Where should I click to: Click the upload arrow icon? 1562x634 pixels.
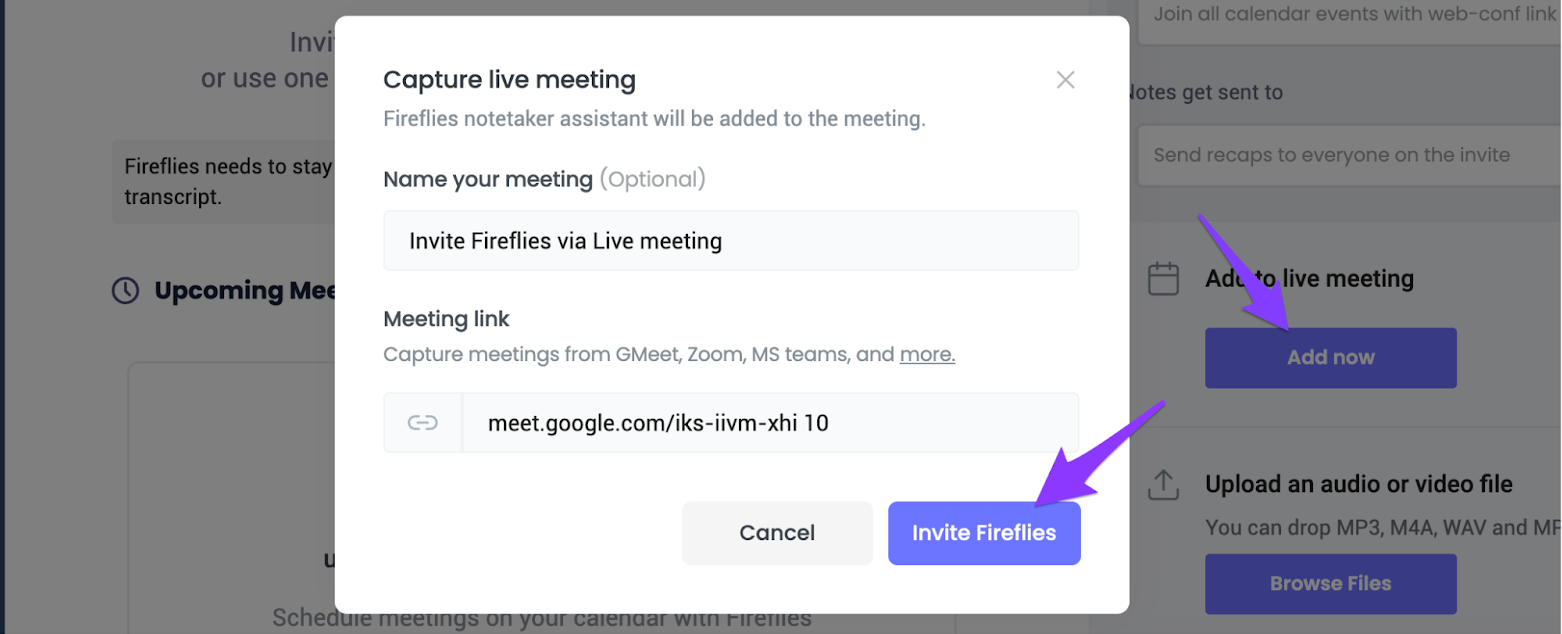tap(1162, 485)
